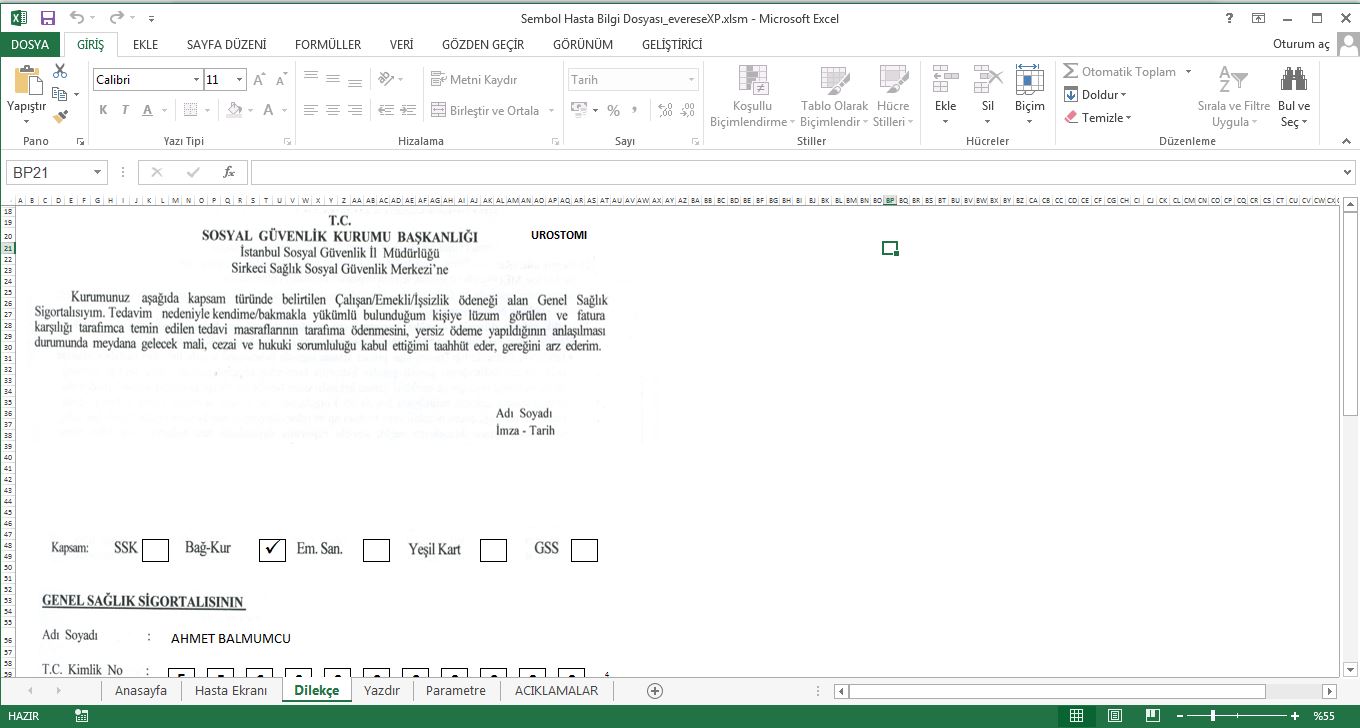Image resolution: width=1360 pixels, height=728 pixels.
Task: Open the font name Calibri dropdown
Action: [x=196, y=79]
